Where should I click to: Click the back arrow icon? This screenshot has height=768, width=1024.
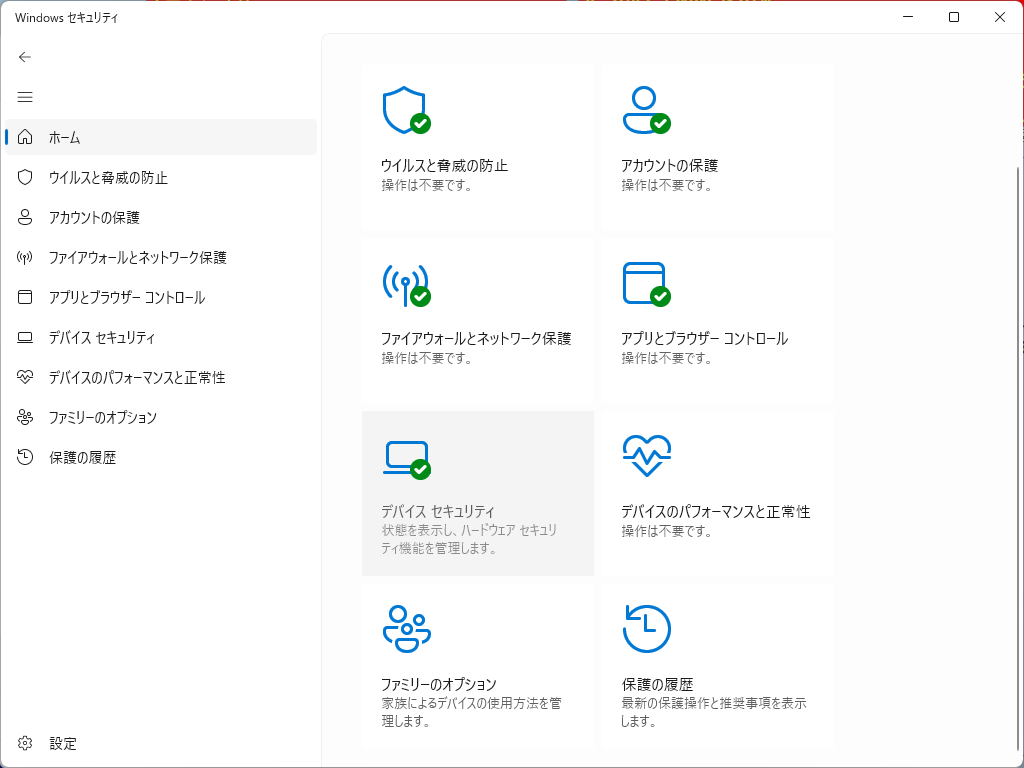click(25, 57)
